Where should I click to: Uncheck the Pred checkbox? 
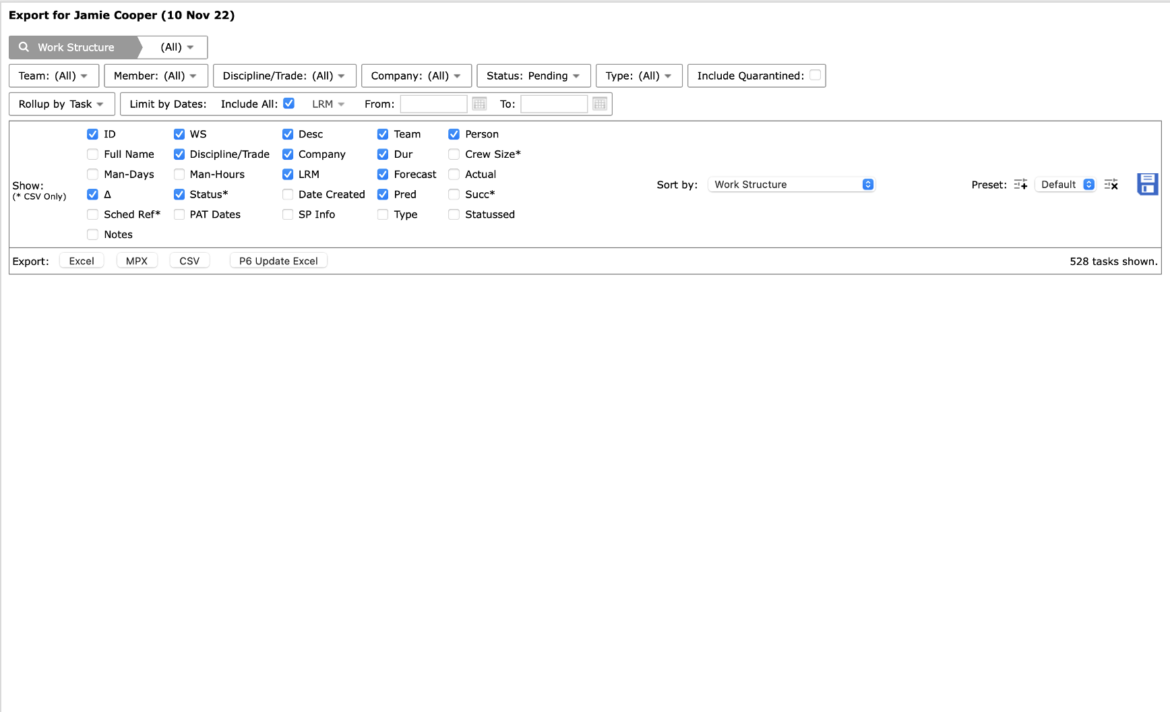click(383, 194)
